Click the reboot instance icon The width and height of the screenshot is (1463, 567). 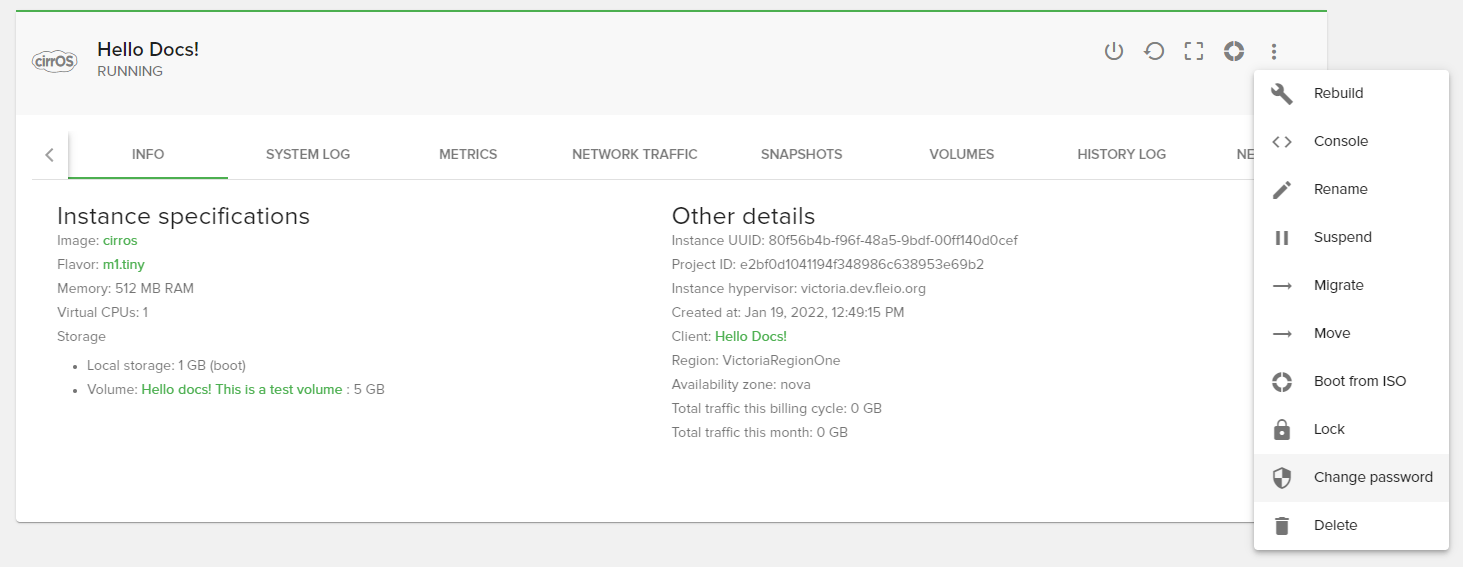pyautogui.click(x=1154, y=51)
